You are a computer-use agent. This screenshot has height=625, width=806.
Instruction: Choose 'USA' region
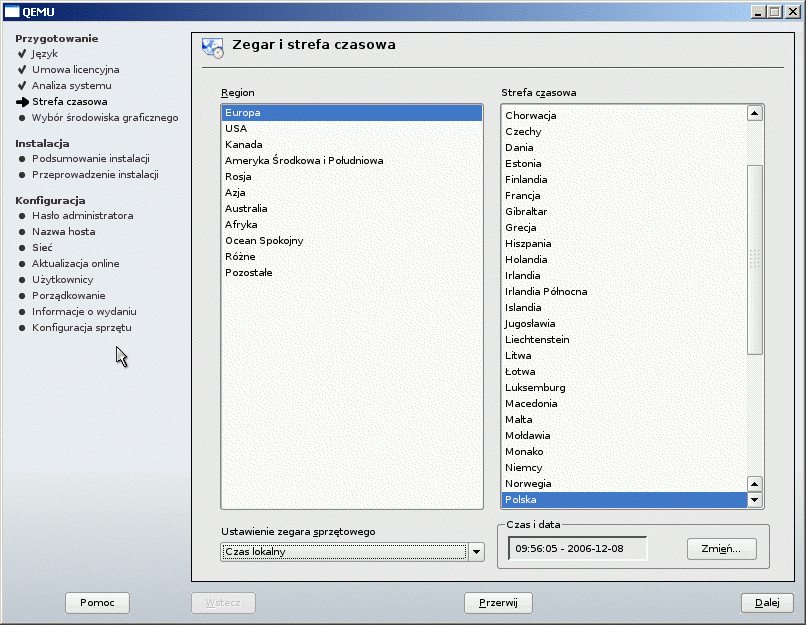point(236,129)
